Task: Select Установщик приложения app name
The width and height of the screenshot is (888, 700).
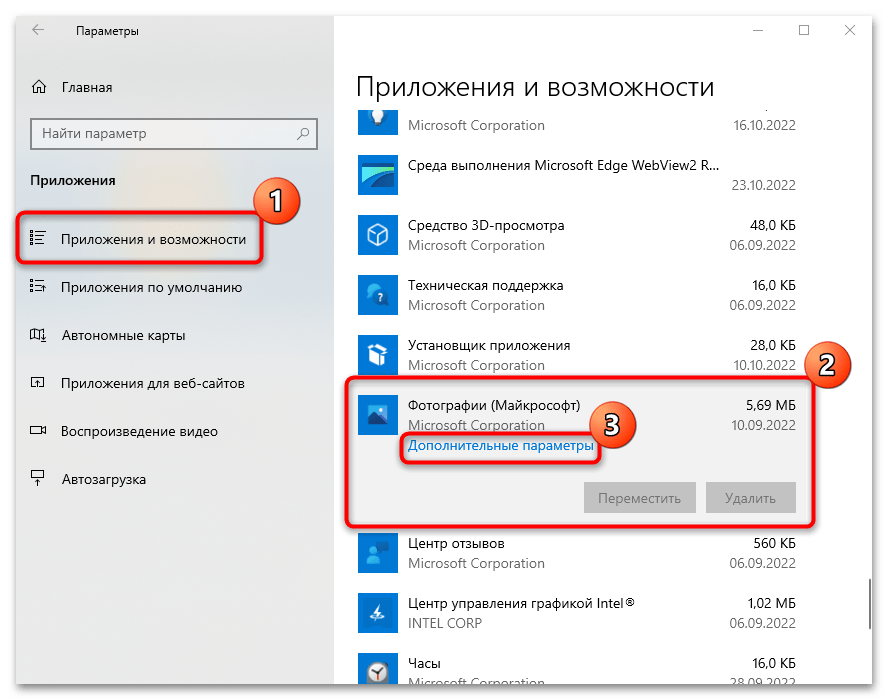Action: pyautogui.click(x=489, y=345)
